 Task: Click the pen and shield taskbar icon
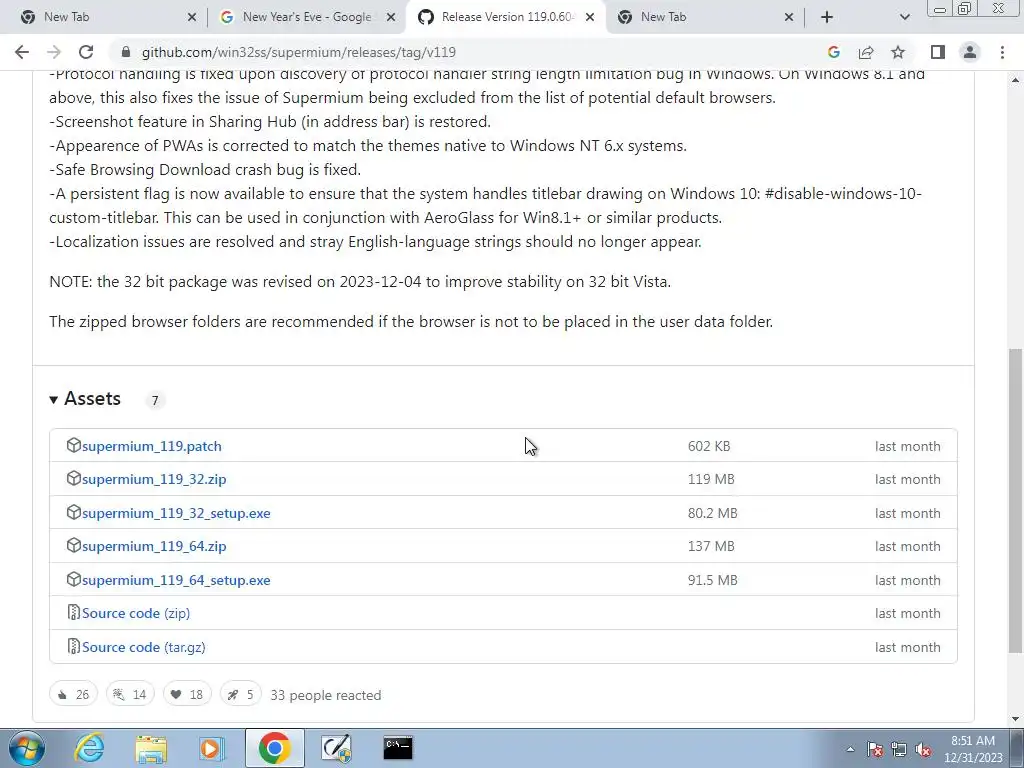pos(336,748)
